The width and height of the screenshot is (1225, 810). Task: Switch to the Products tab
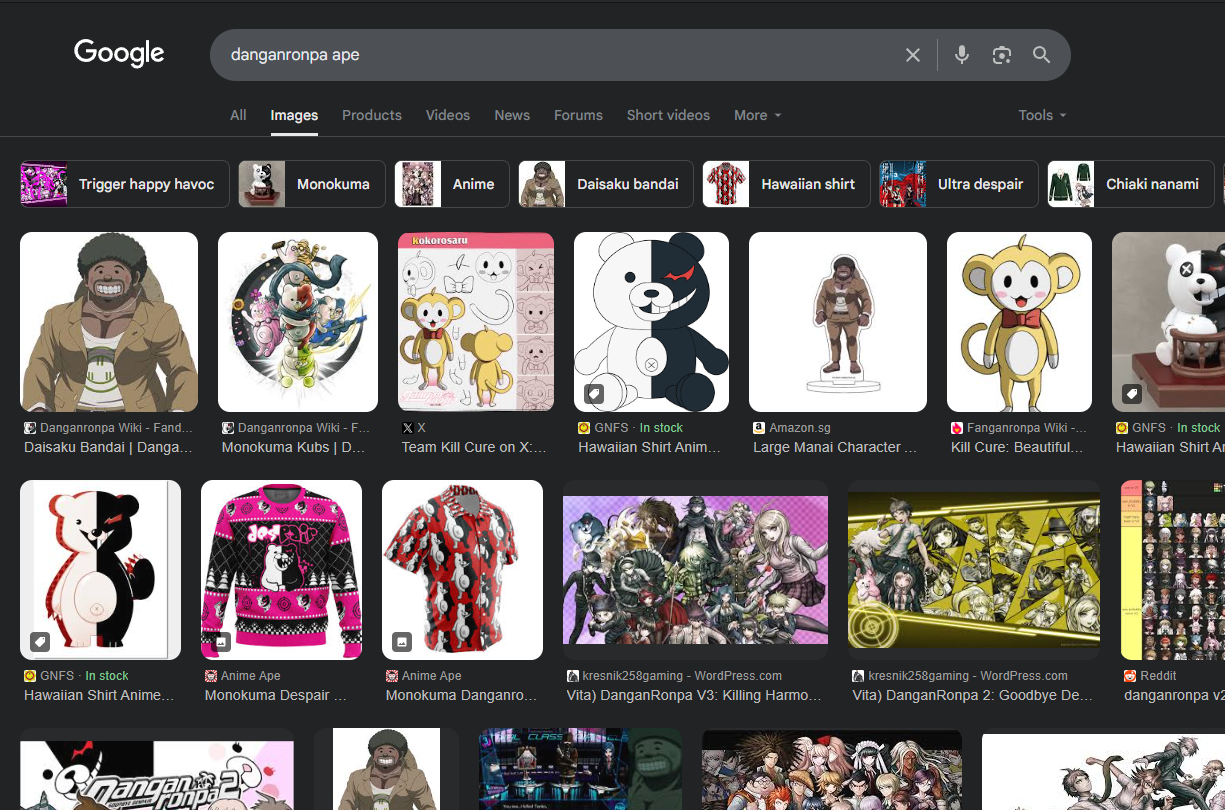click(372, 115)
